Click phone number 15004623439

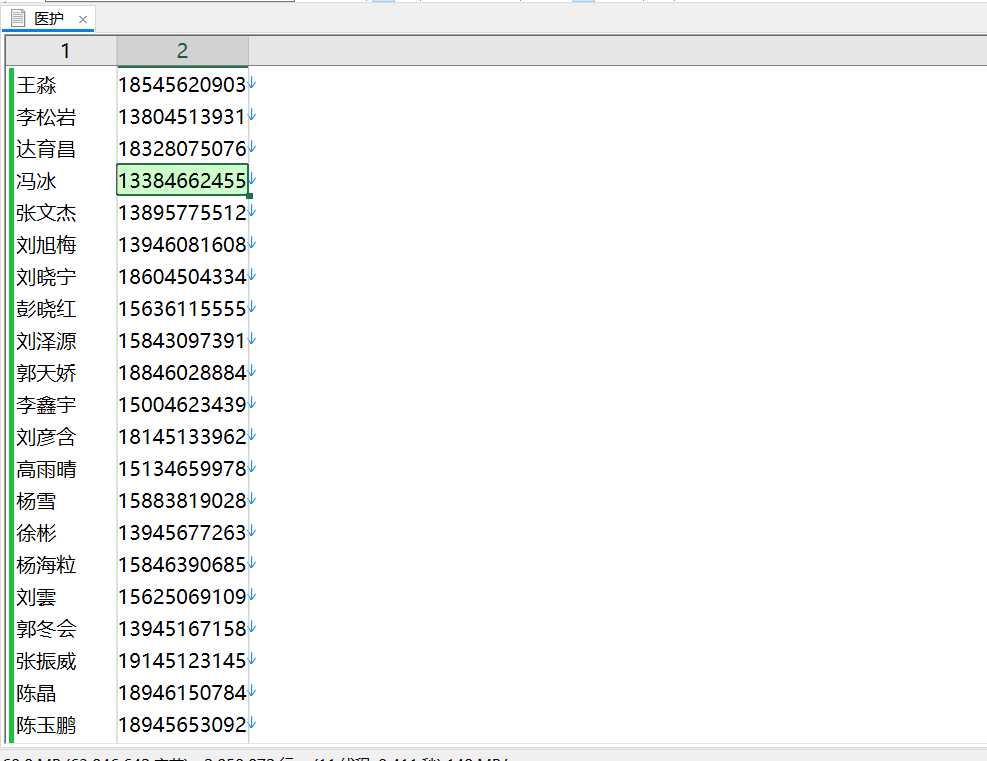tap(182, 404)
